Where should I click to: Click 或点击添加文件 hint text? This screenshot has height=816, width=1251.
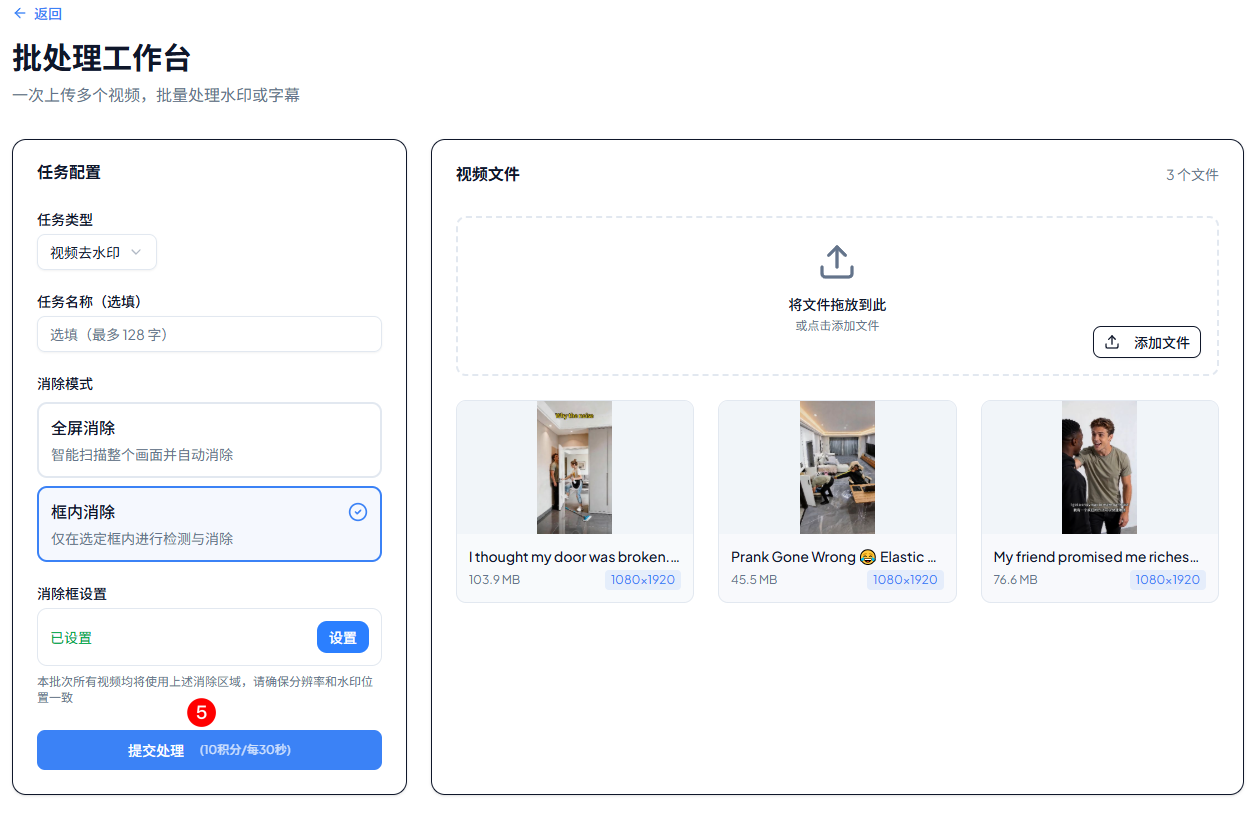click(x=837, y=326)
